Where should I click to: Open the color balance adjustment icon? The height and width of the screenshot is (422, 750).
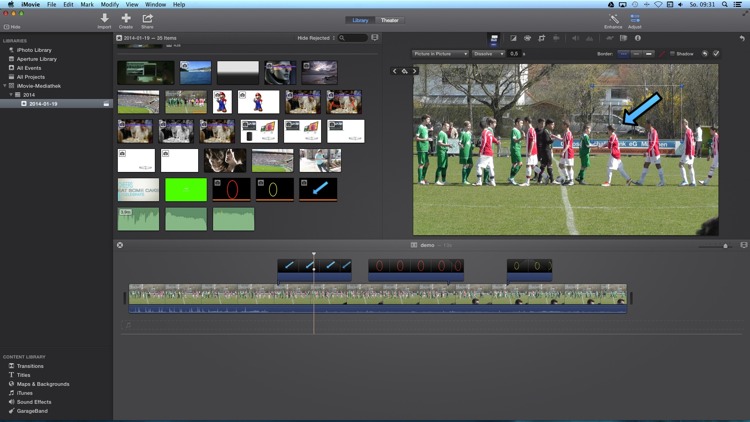(513, 38)
